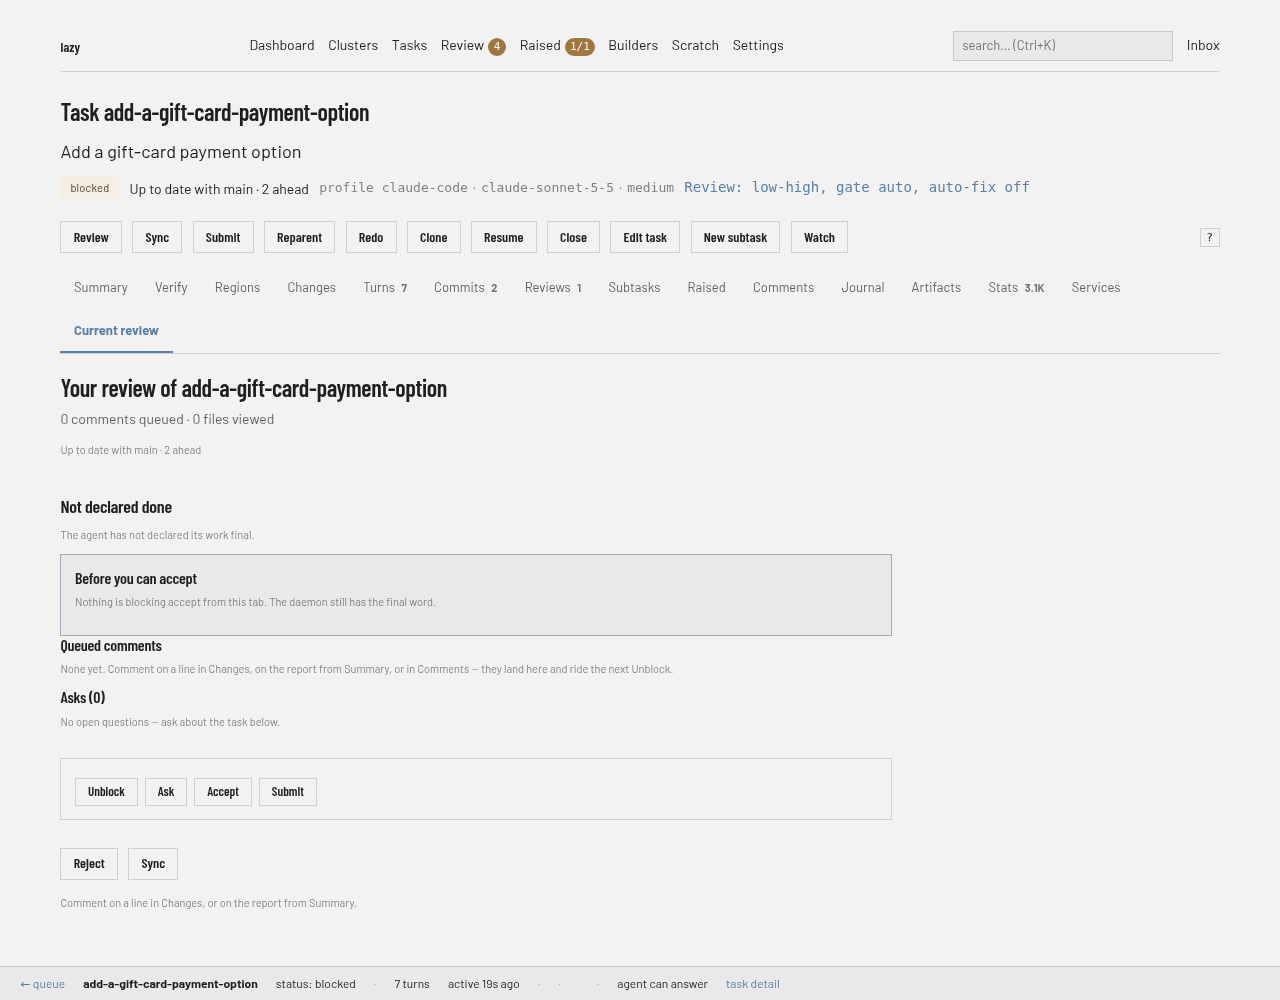The height and width of the screenshot is (1000, 1280).
Task: Accept the review with the Accept button
Action: coord(223,792)
